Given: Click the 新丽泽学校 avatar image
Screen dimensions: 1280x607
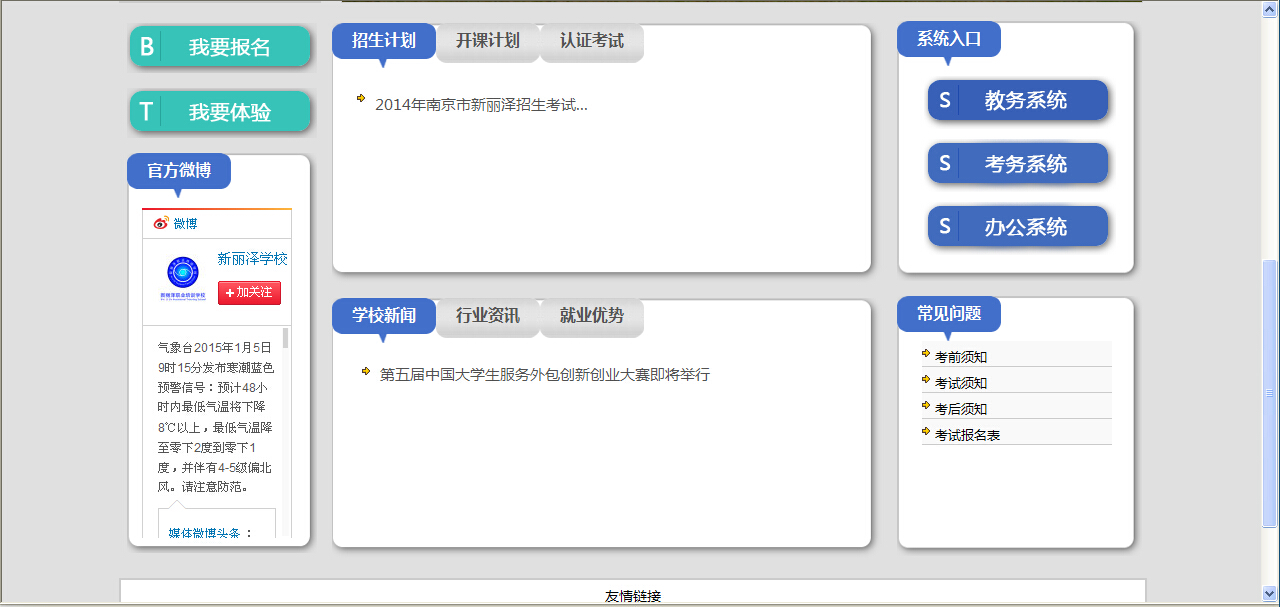Looking at the screenshot, I should pyautogui.click(x=182, y=278).
